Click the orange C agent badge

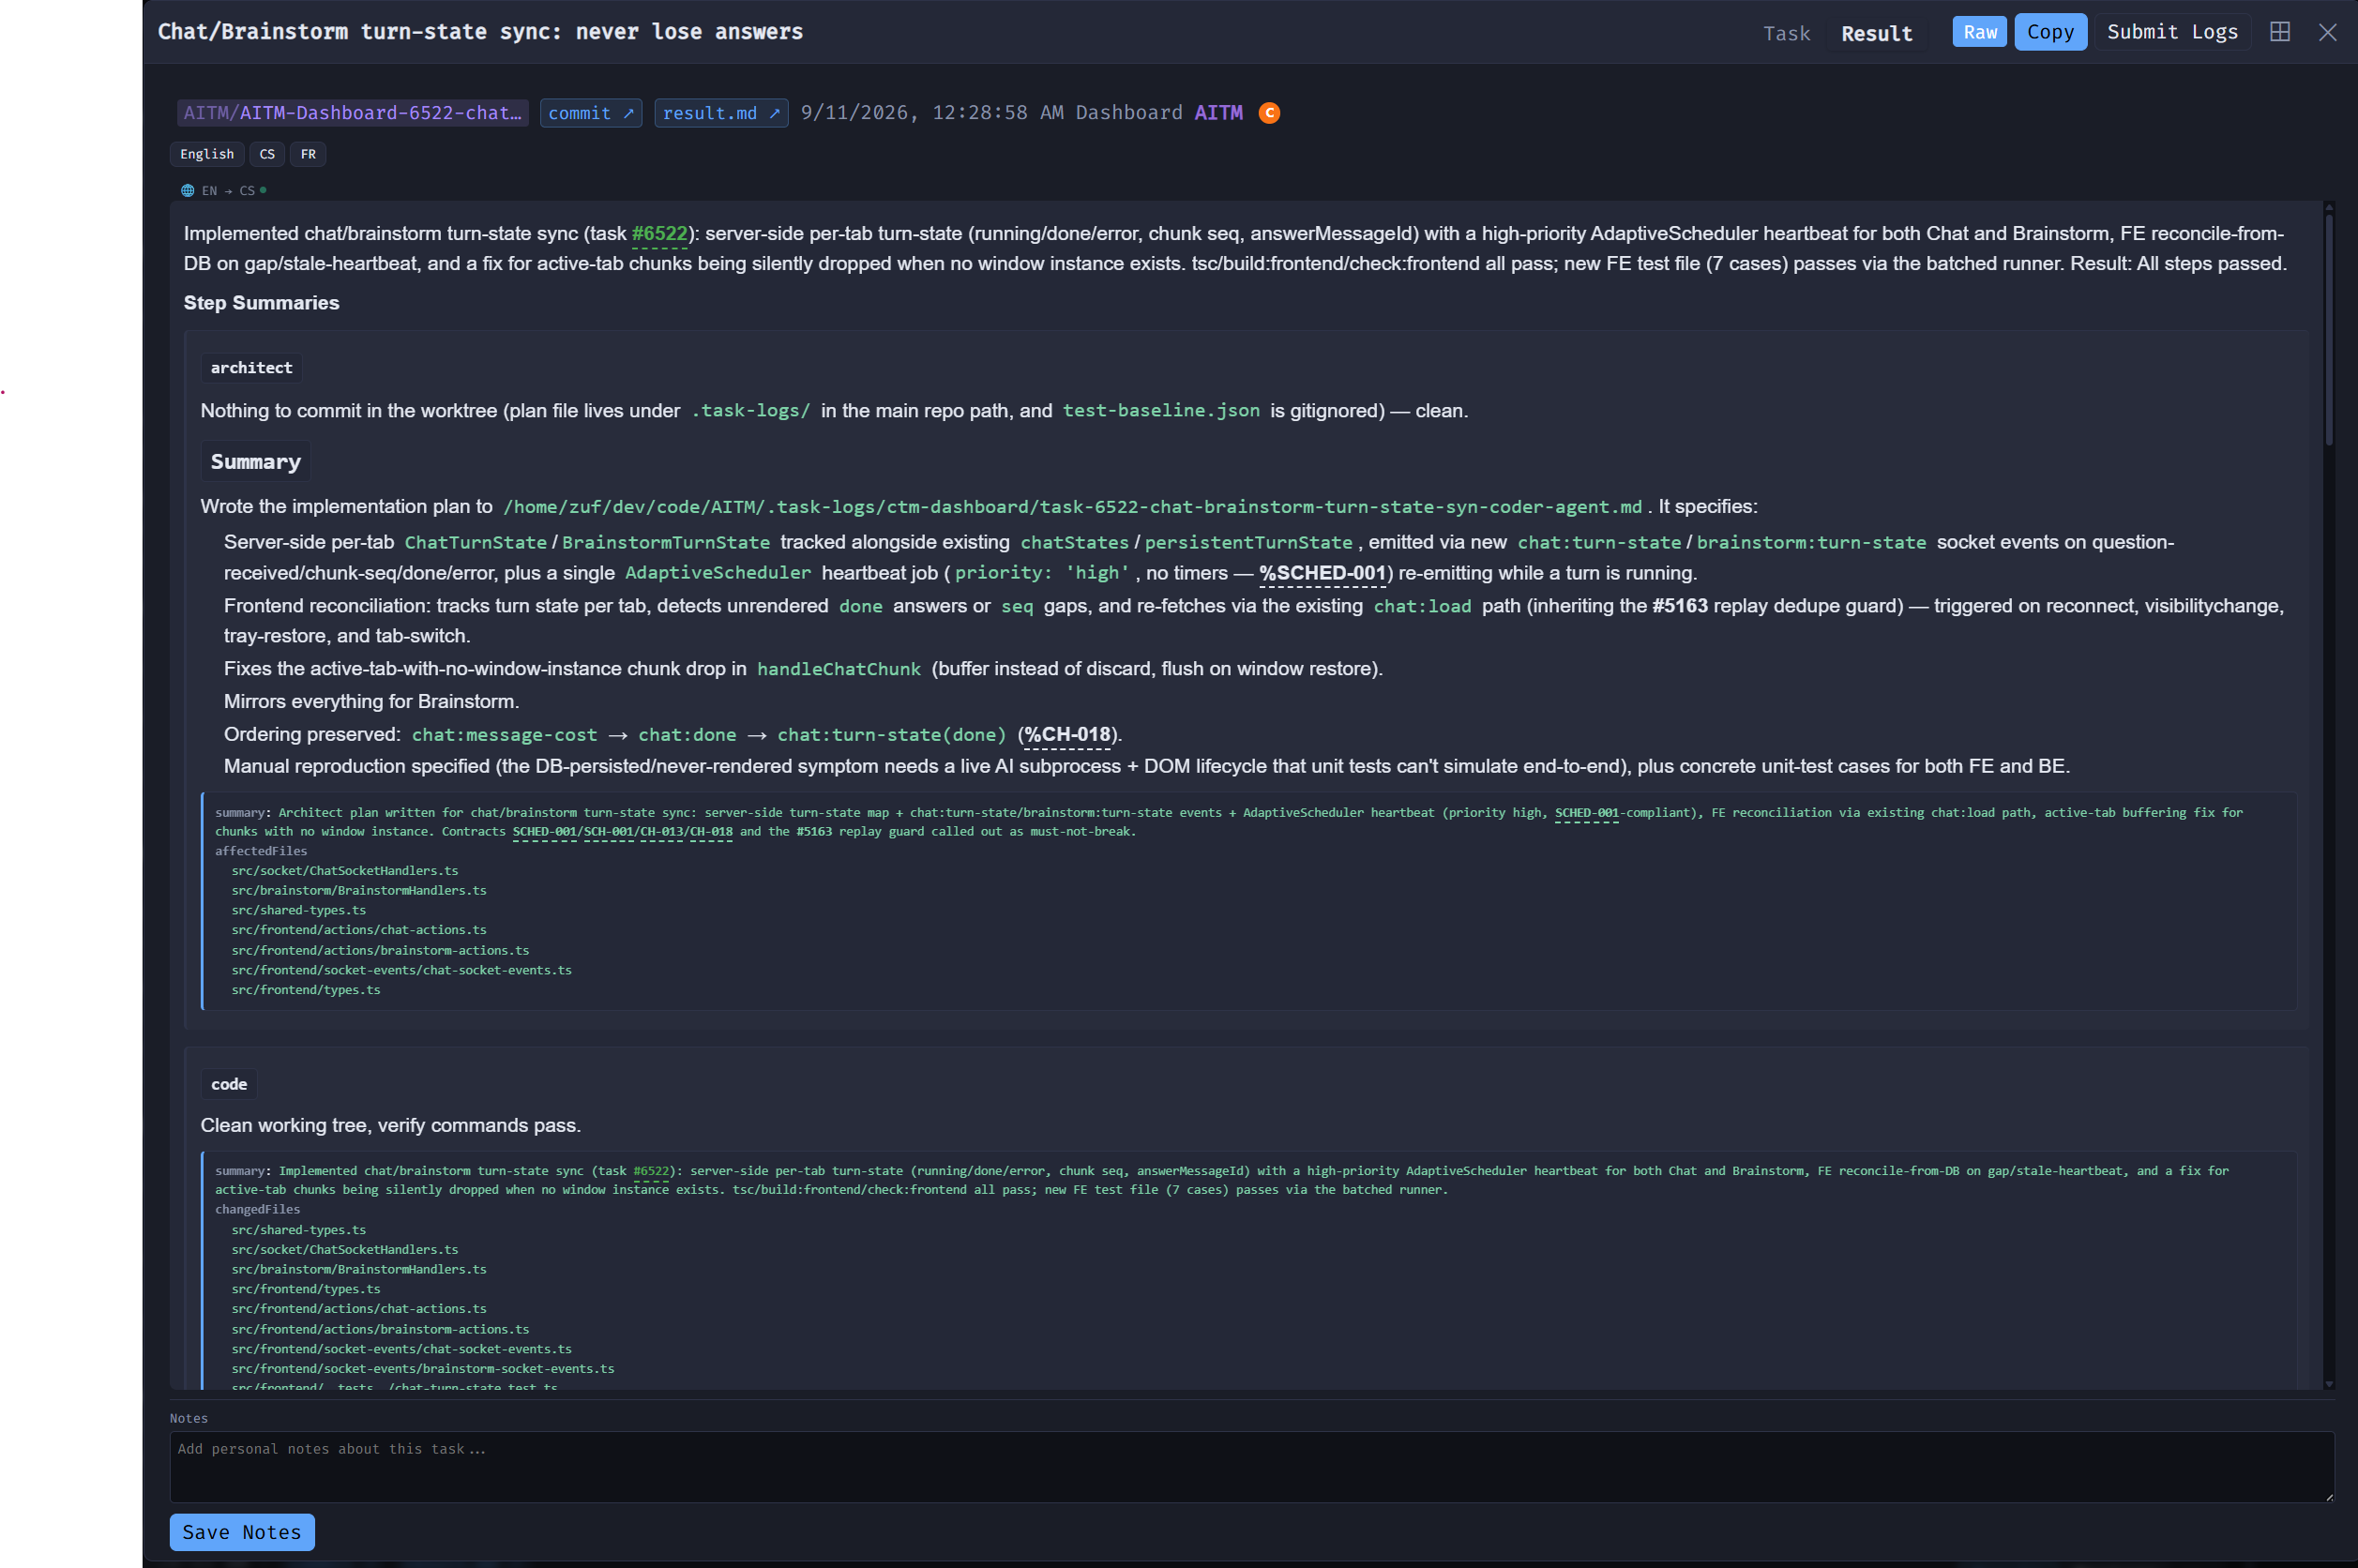tap(1269, 113)
